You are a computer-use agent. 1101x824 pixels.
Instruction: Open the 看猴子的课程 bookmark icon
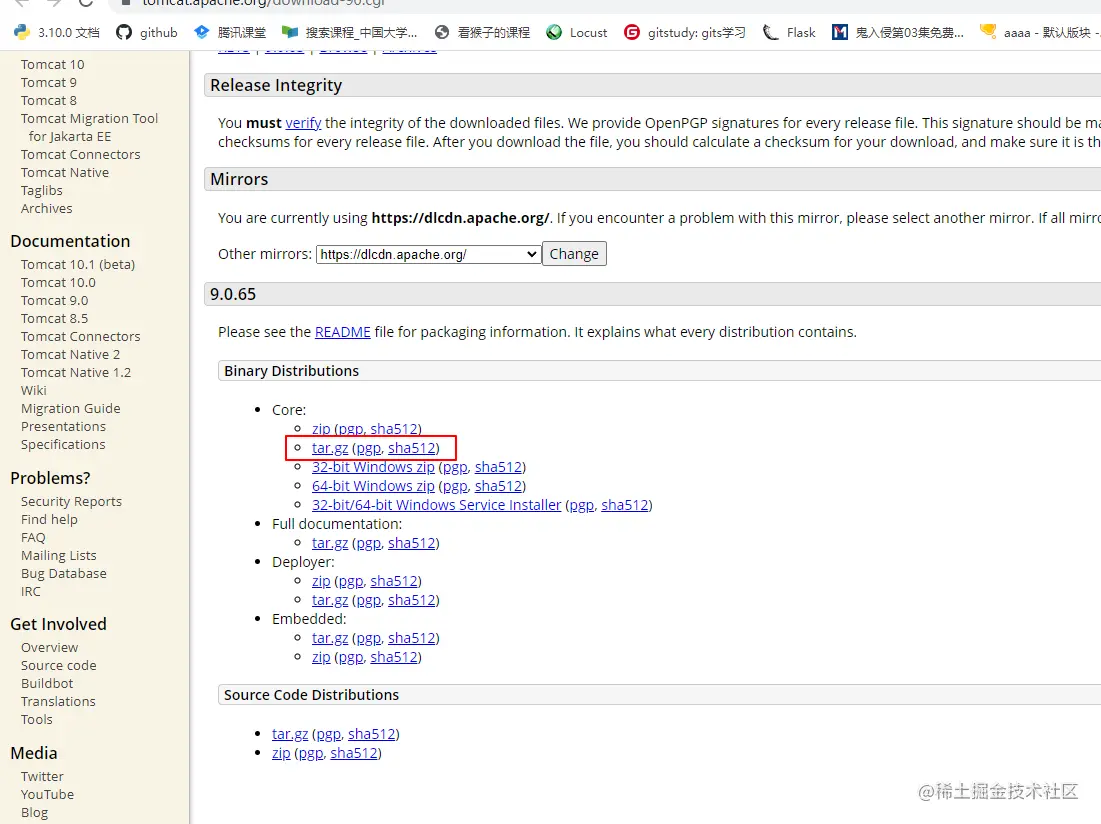442,32
